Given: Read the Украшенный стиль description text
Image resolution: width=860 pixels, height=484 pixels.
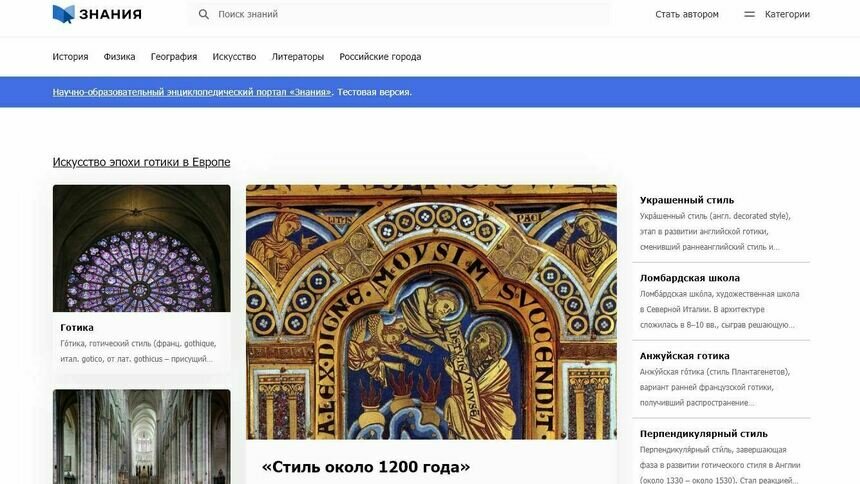Looking at the screenshot, I should [715, 232].
